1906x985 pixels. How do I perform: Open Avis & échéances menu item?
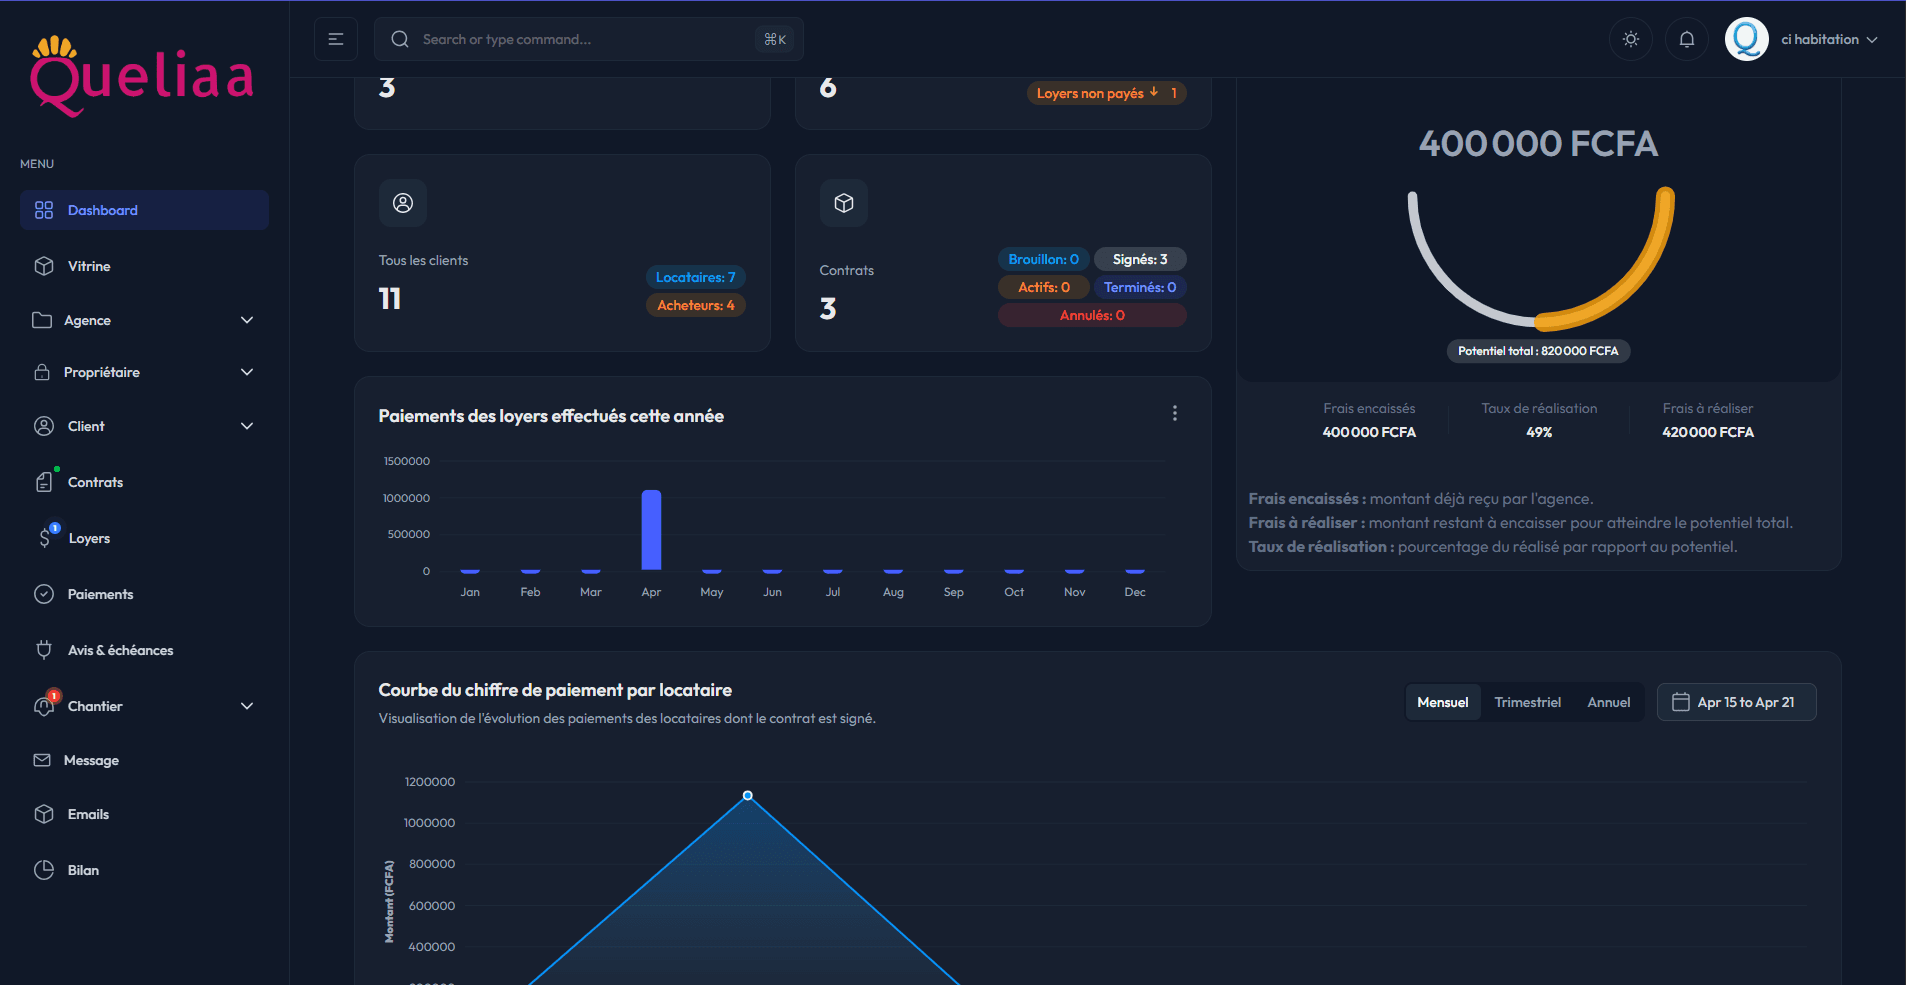pyautogui.click(x=144, y=650)
